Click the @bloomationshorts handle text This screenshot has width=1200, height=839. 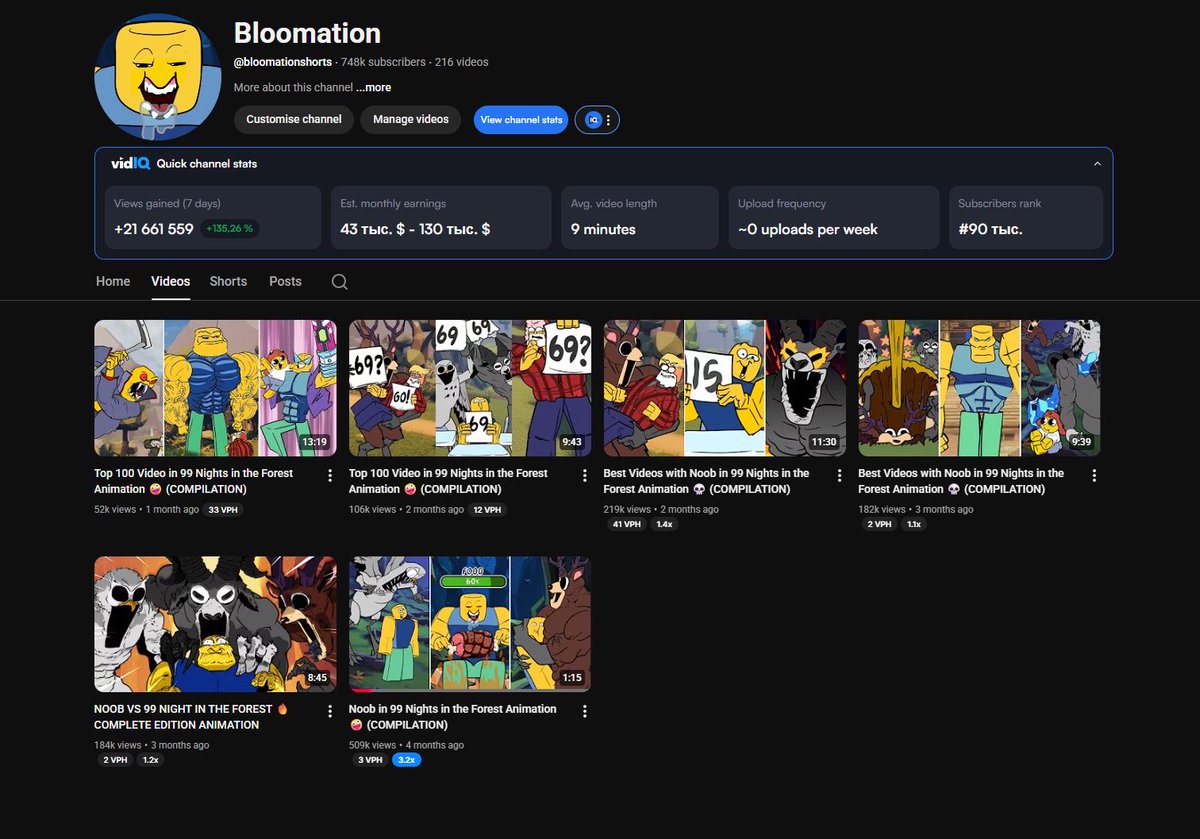coord(283,62)
